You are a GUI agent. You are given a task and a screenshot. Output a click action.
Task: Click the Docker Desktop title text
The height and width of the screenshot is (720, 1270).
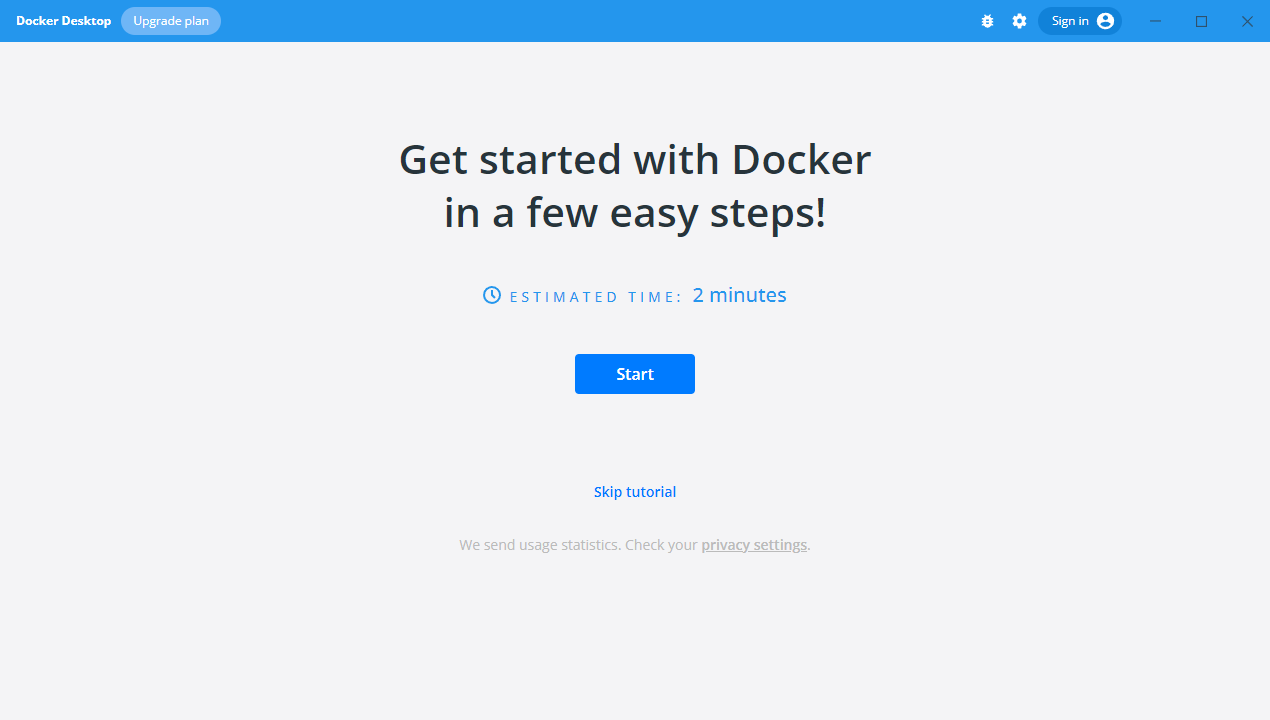(64, 21)
